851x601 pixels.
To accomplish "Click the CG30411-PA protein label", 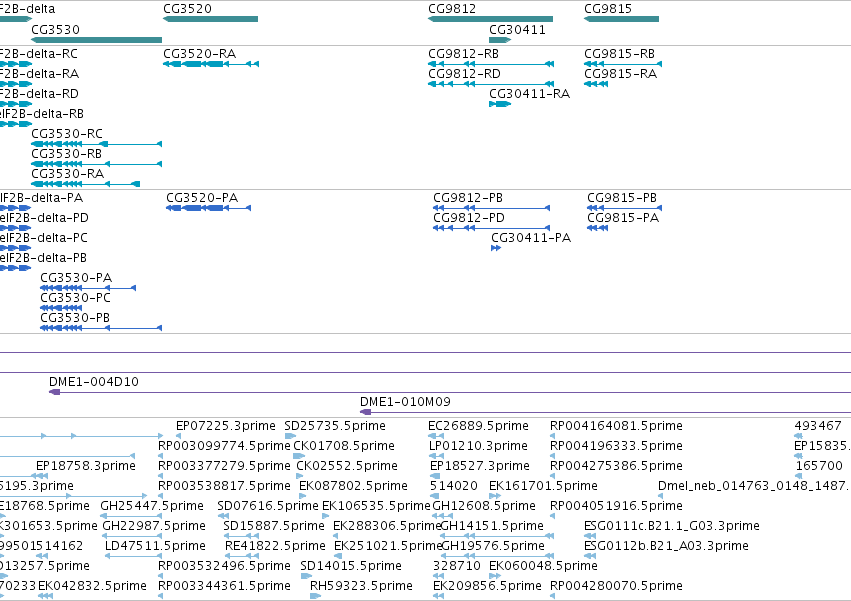I will tap(531, 238).
